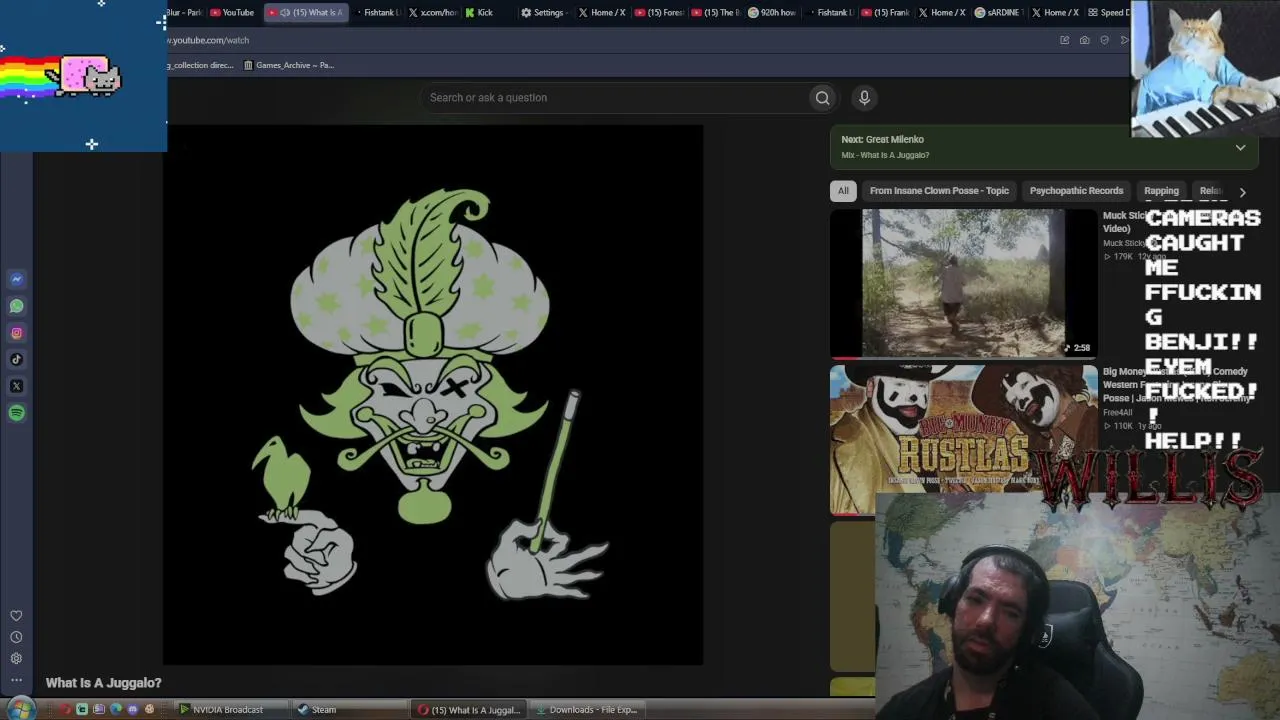Expand the Next: Great Milenko mix panel
1280x720 pixels.
pos(1240,147)
